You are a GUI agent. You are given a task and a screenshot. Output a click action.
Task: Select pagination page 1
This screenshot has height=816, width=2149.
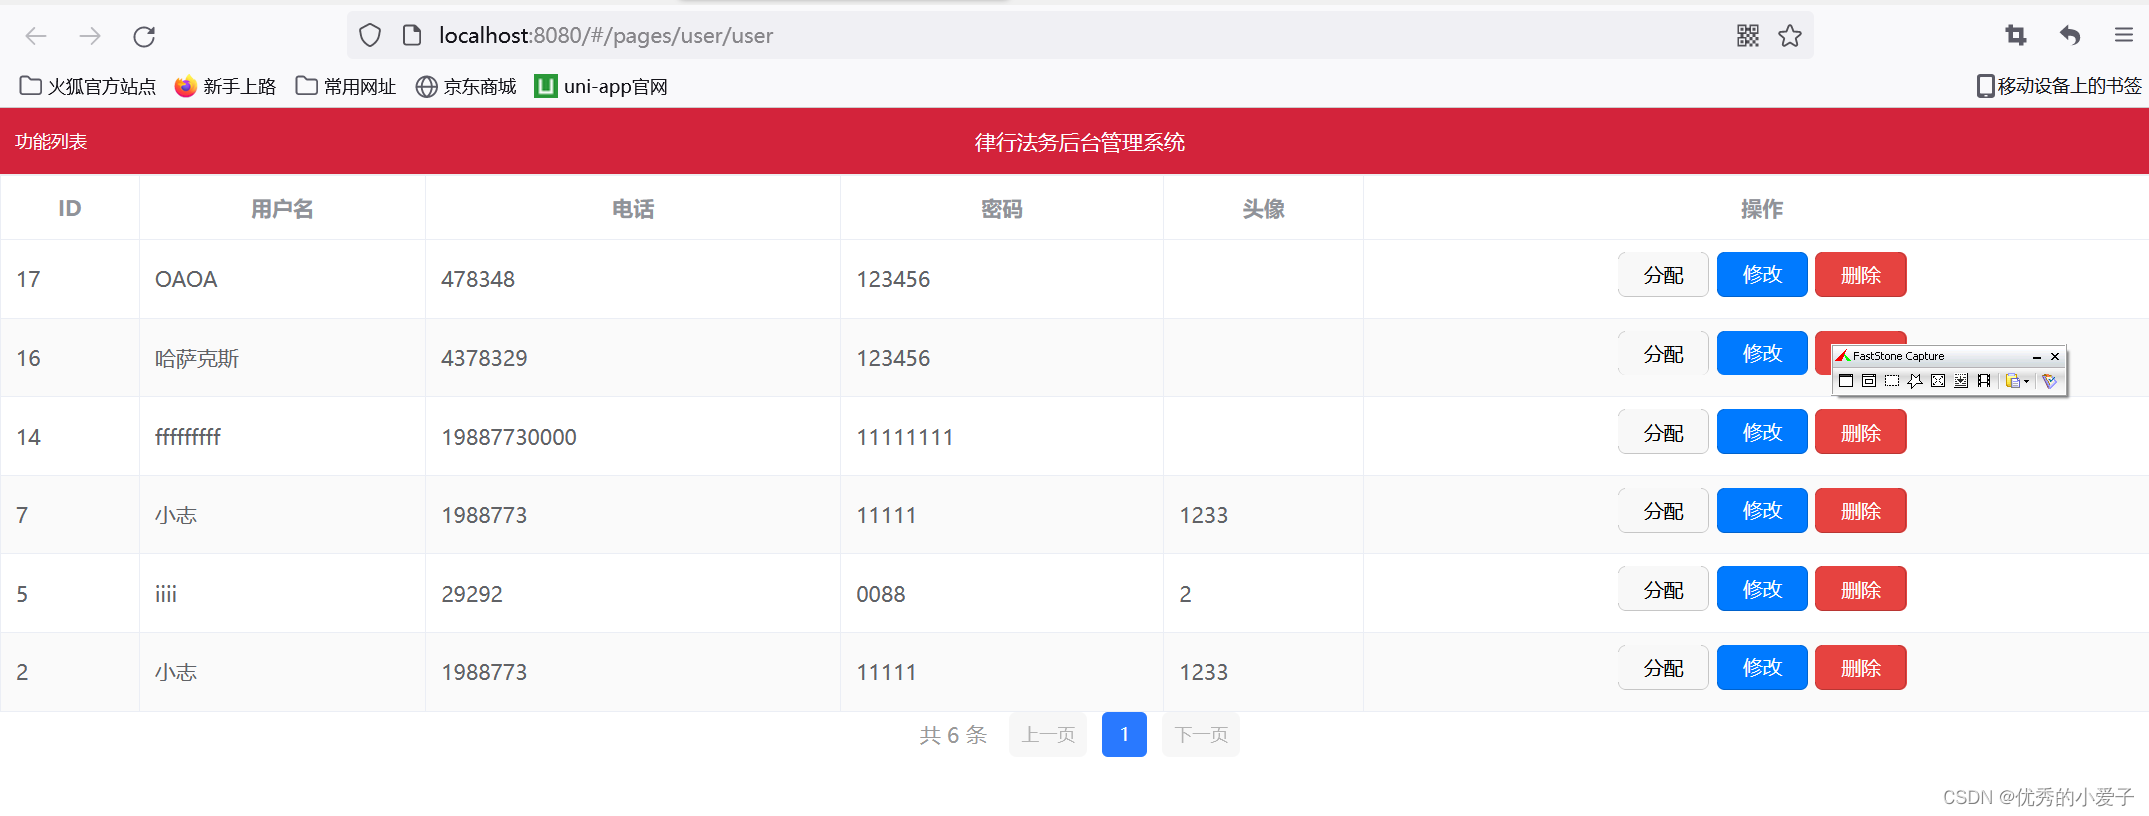pos(1124,735)
